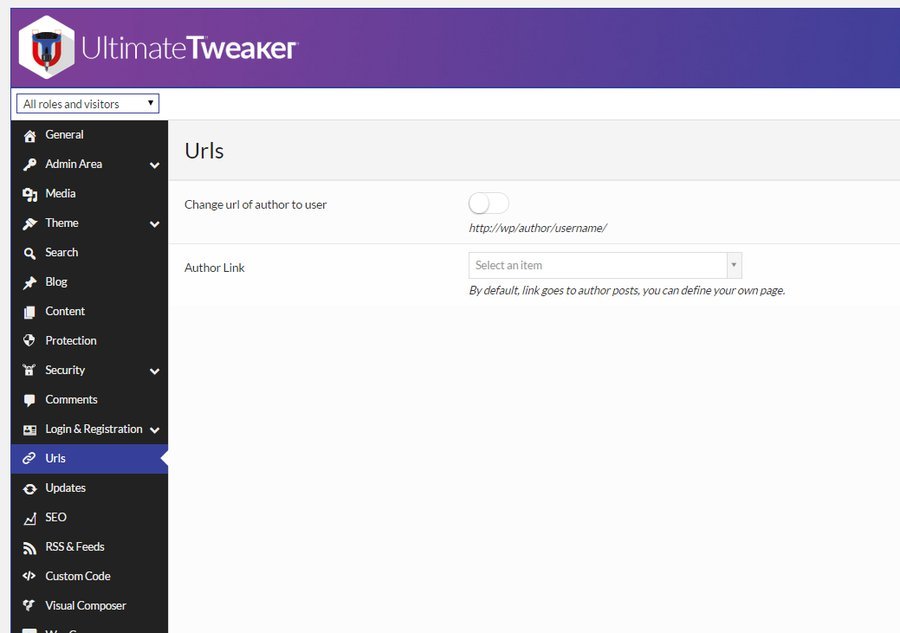
Task: Open the SEO settings
Action: click(90, 517)
